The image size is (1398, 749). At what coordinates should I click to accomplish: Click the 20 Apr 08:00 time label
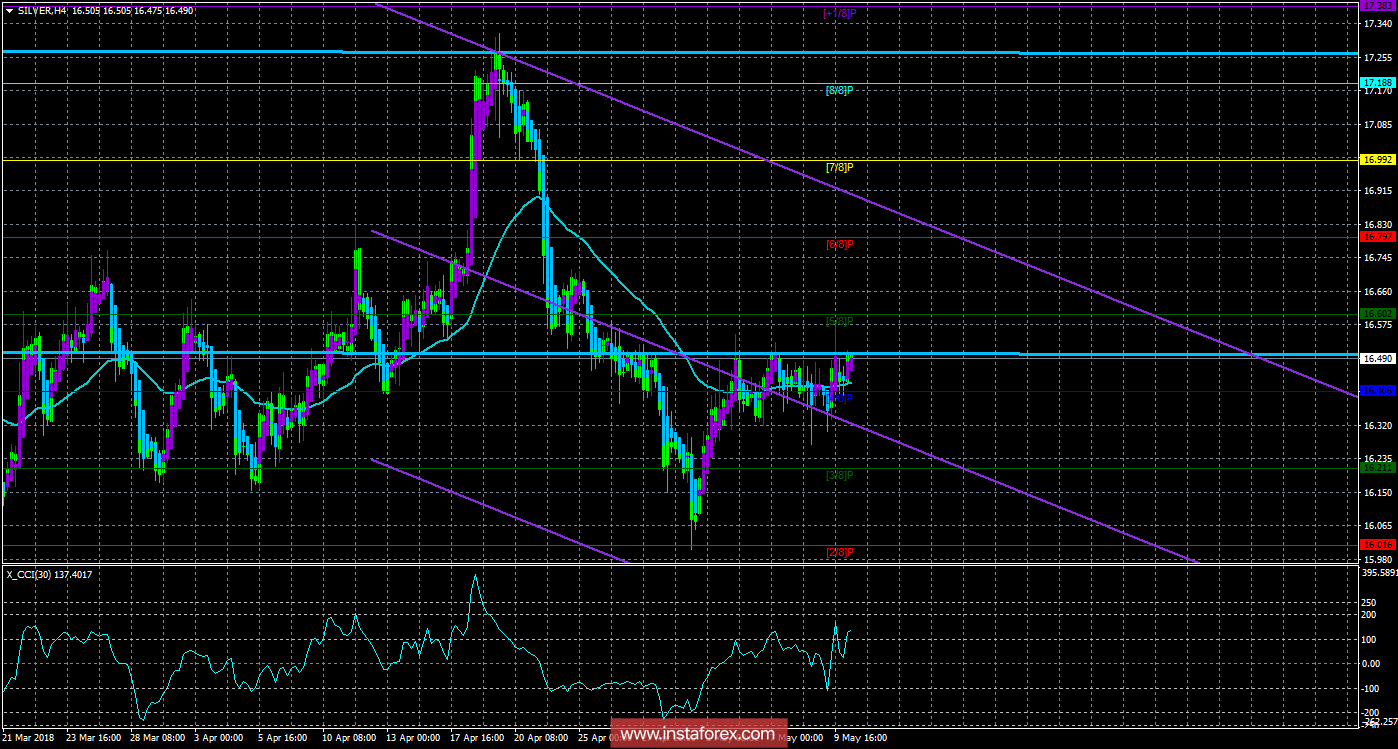coord(541,738)
